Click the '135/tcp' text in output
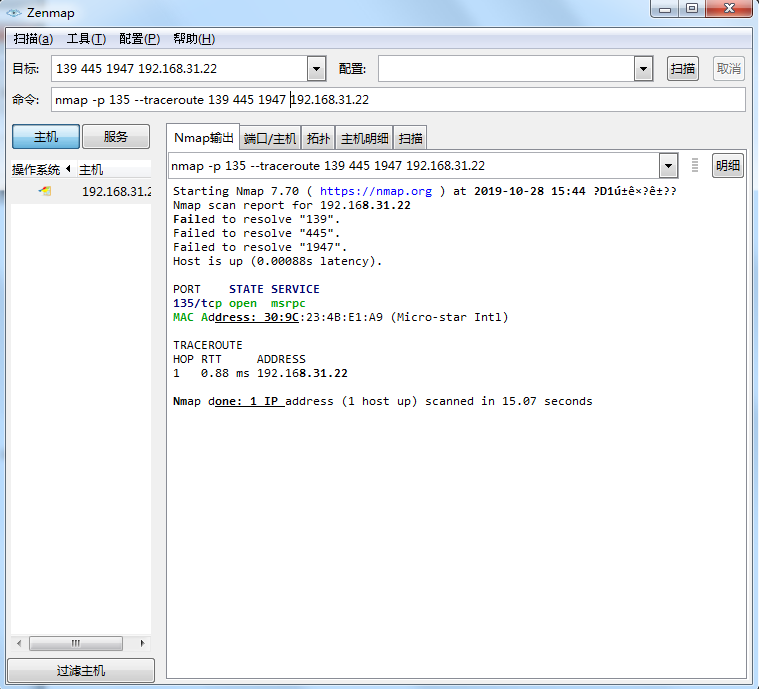The width and height of the screenshot is (759, 689). pos(197,304)
